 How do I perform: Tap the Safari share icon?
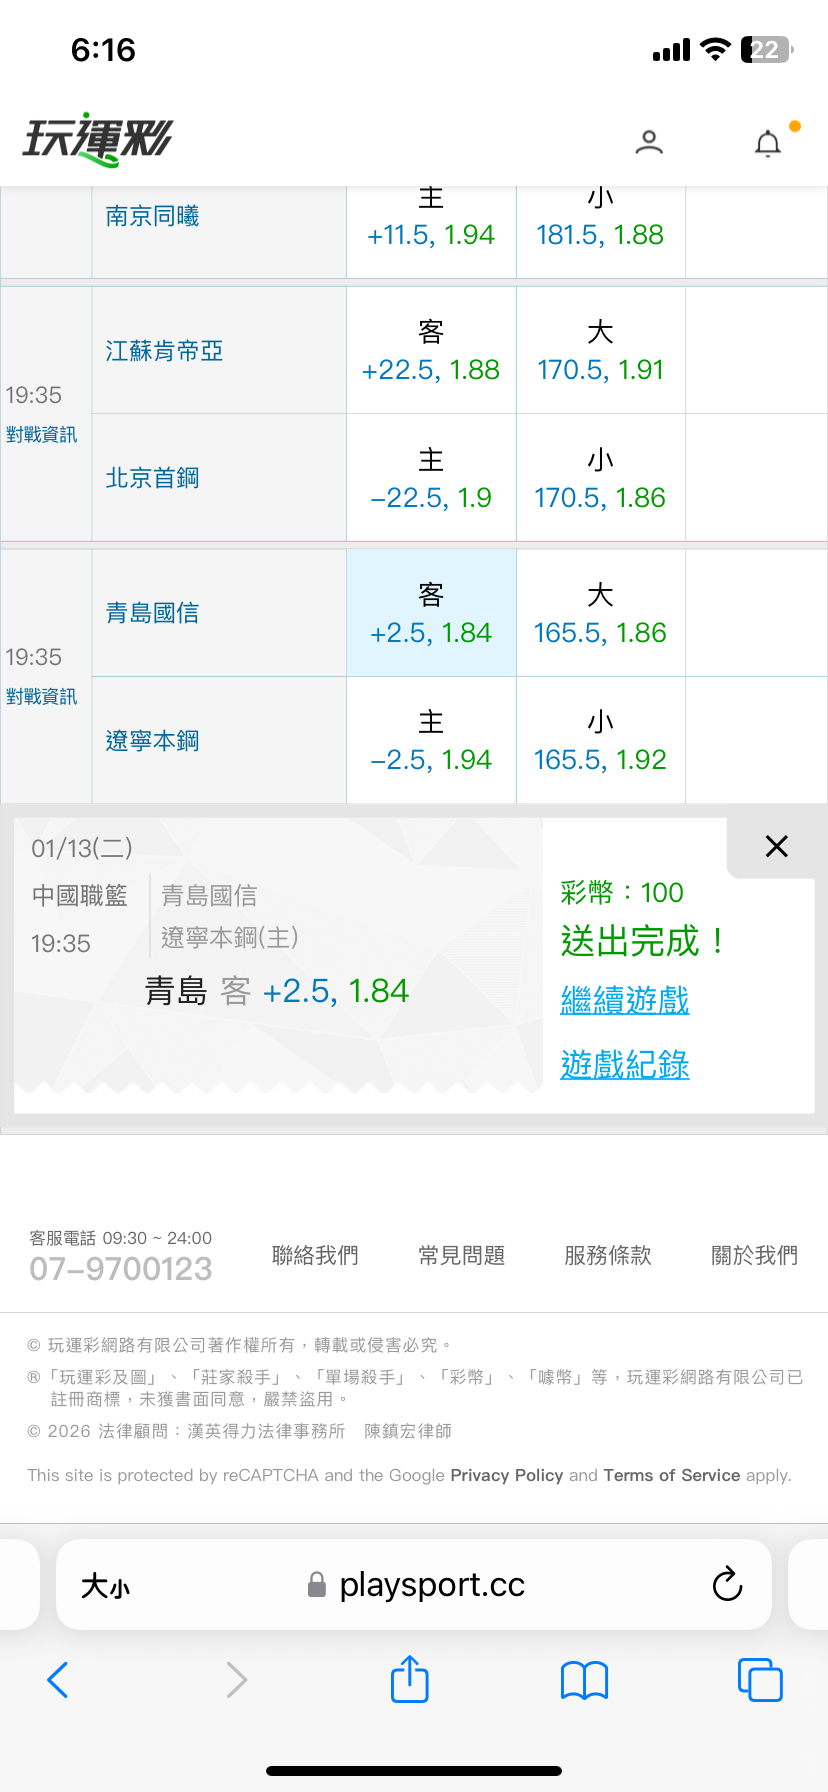[409, 1679]
